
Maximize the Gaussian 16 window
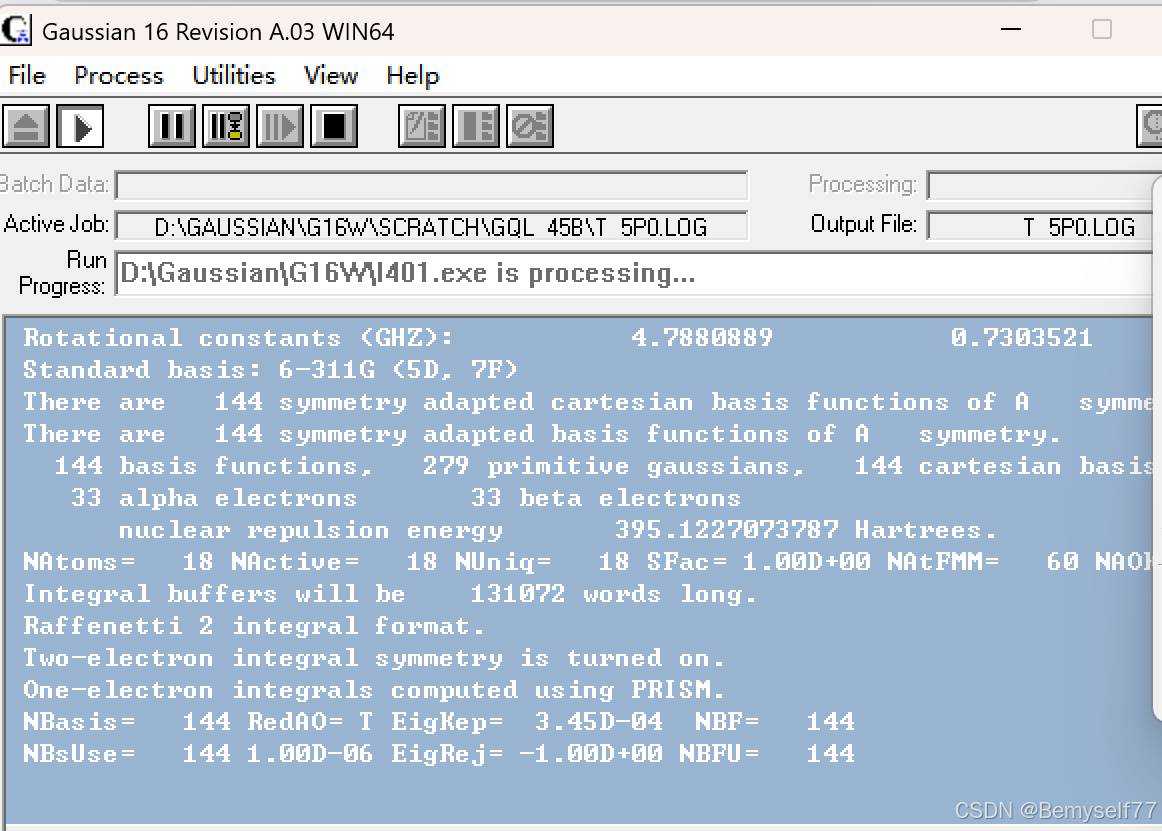(x=1102, y=30)
